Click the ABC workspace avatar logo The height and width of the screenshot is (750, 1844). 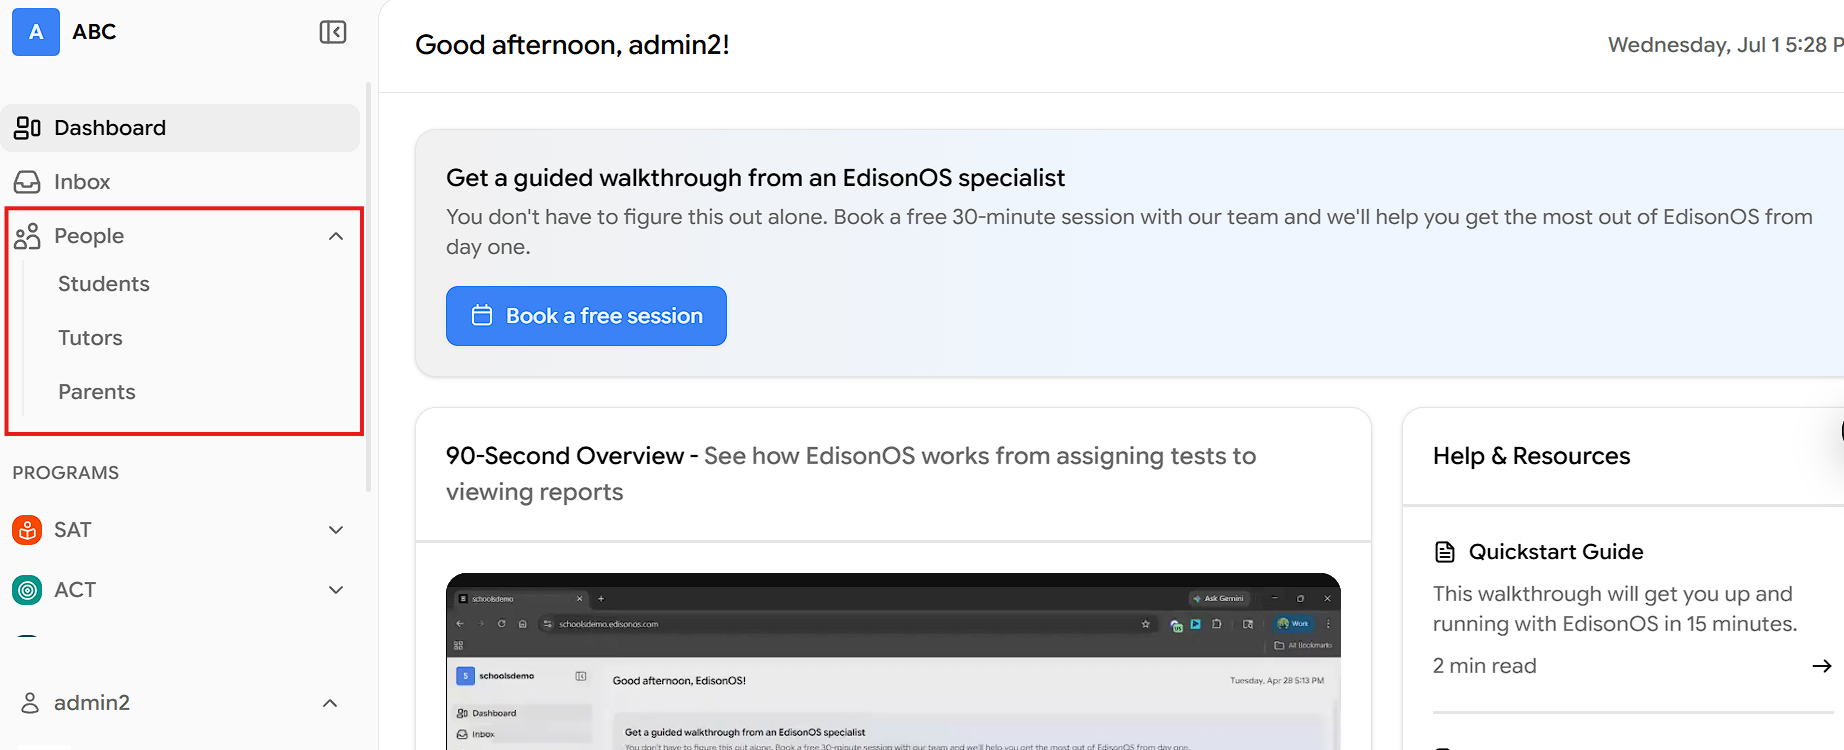[36, 32]
